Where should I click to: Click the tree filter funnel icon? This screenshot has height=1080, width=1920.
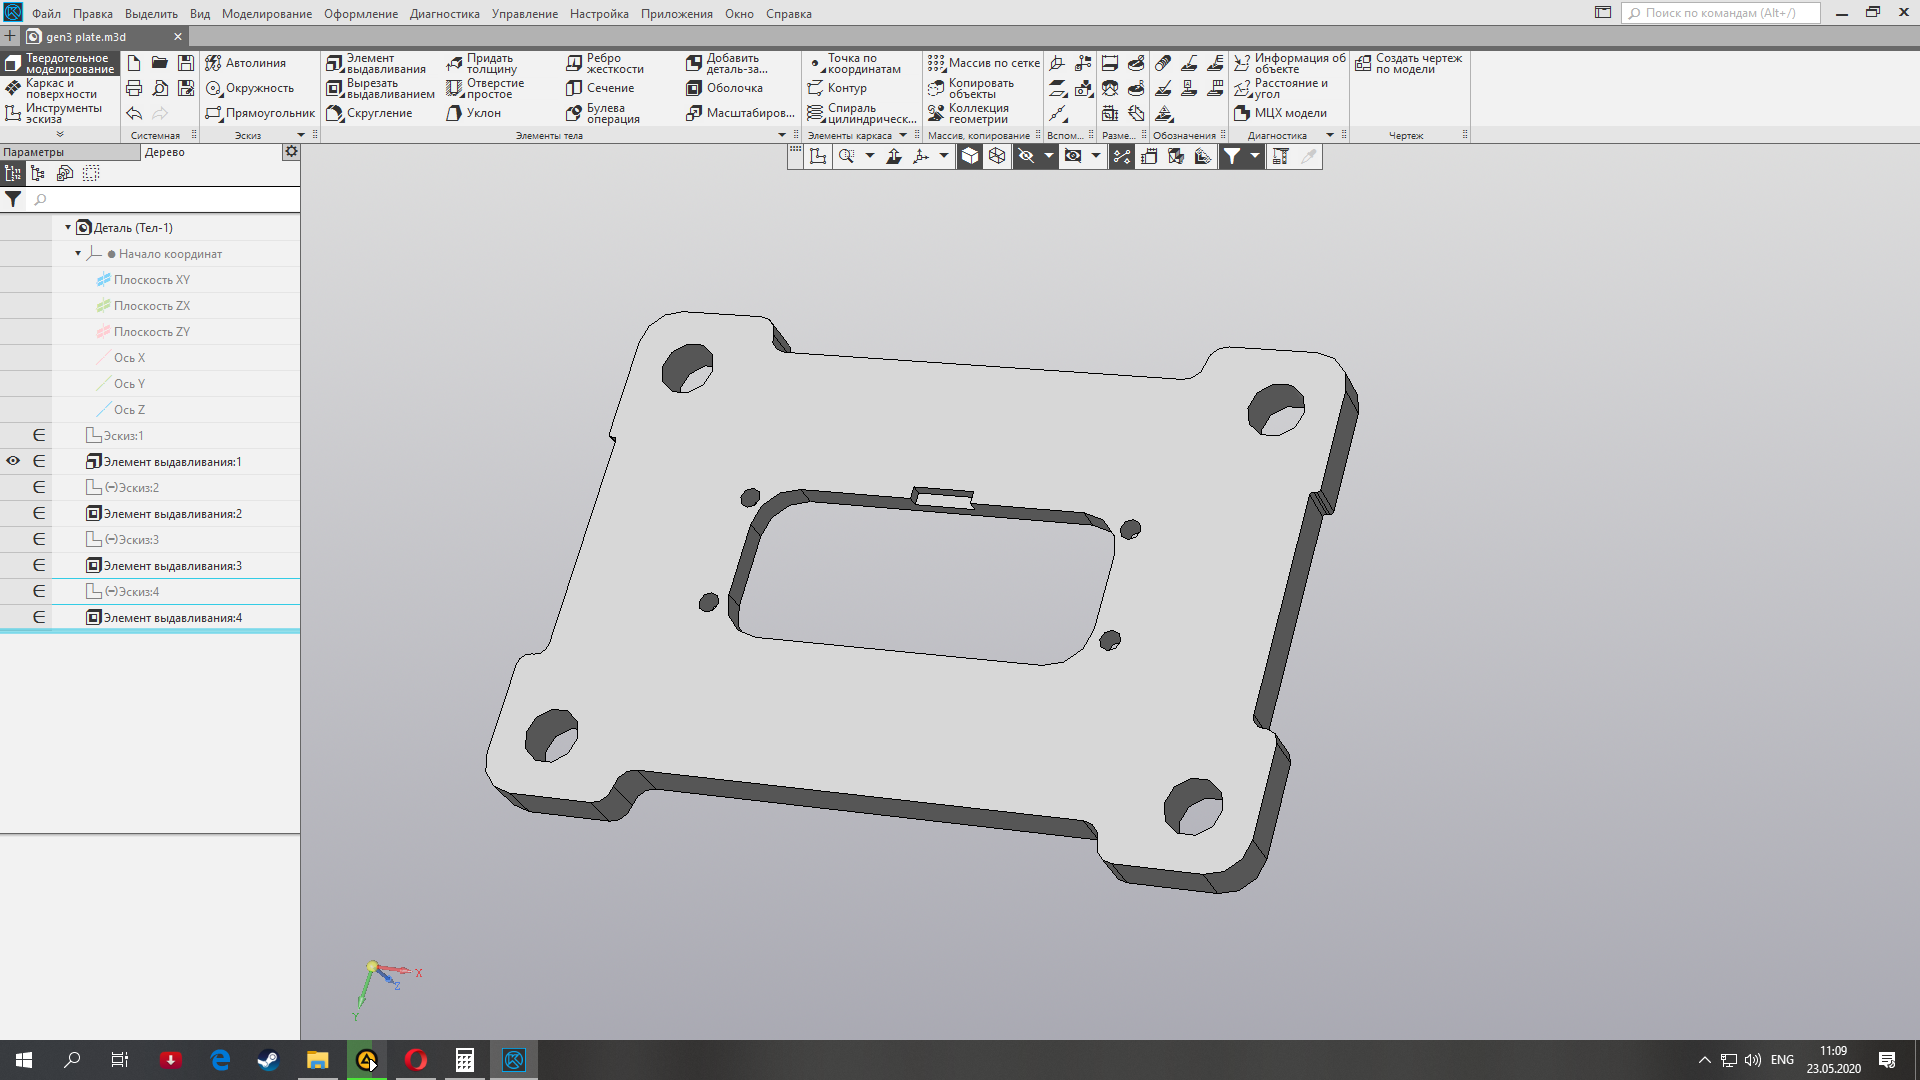tap(13, 199)
